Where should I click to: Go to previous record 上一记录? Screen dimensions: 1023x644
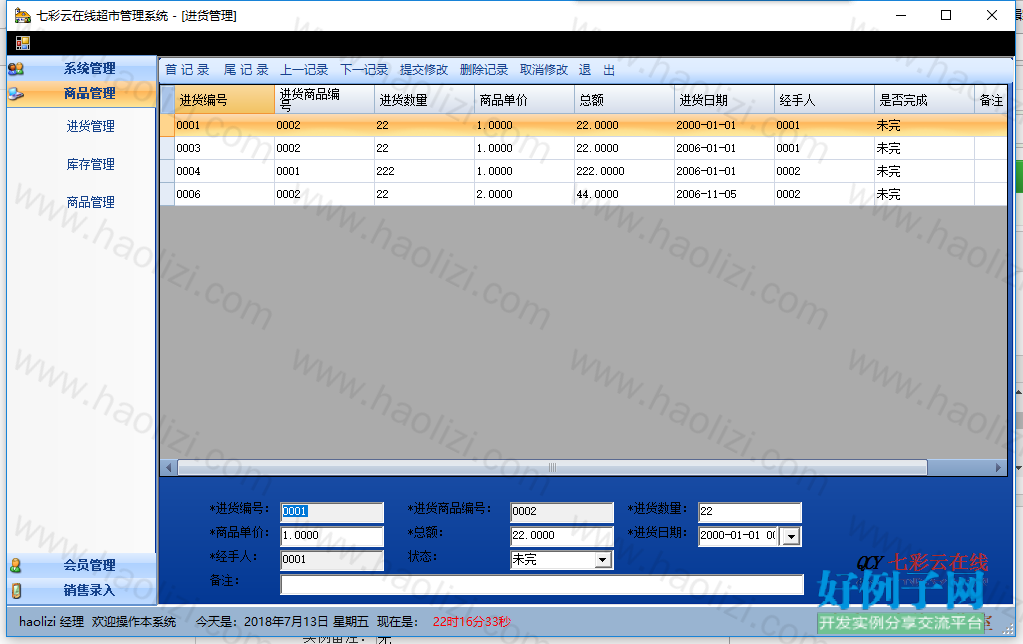304,70
